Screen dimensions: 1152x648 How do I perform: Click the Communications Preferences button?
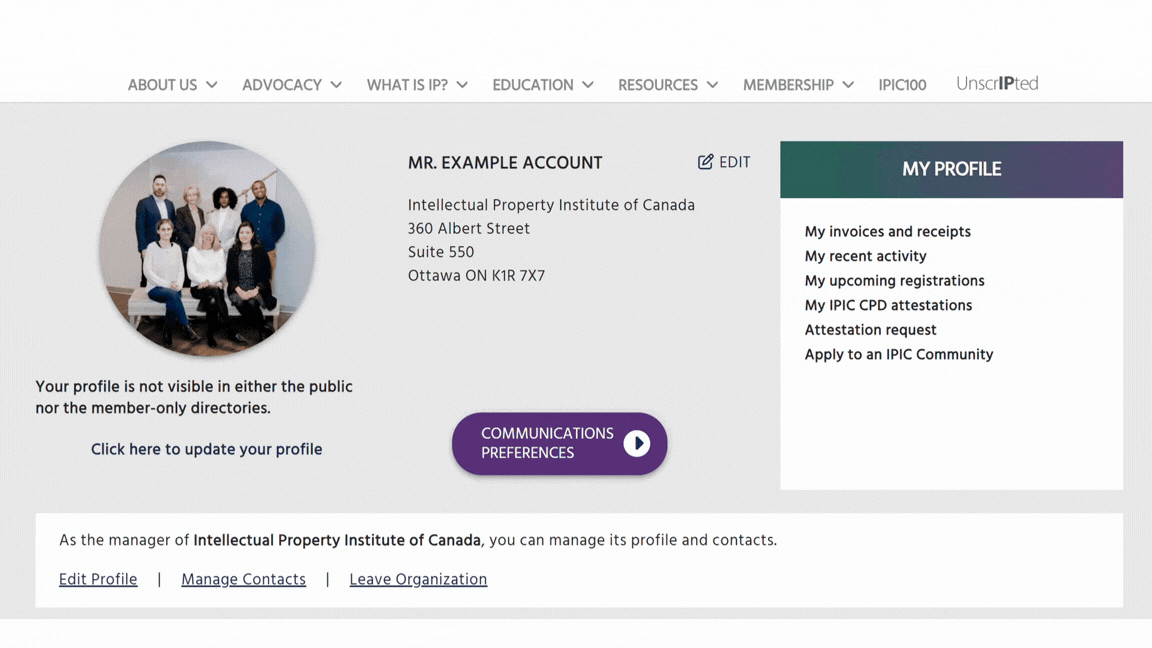[546, 443]
